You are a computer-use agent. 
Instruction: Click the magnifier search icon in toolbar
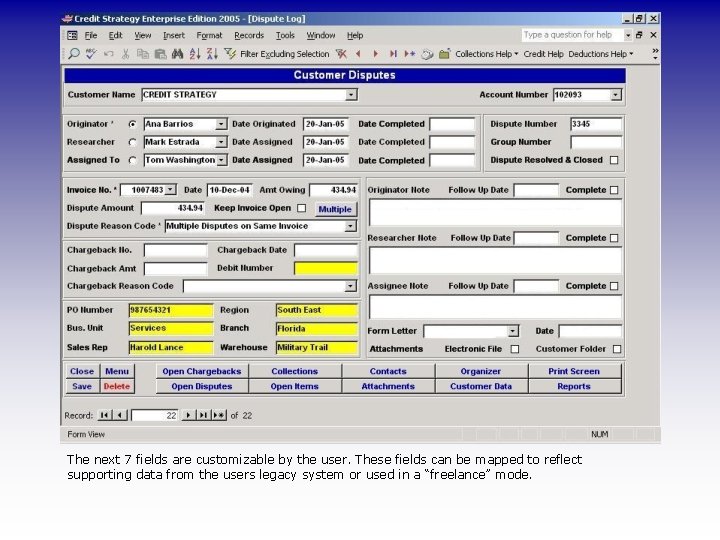tap(73, 54)
